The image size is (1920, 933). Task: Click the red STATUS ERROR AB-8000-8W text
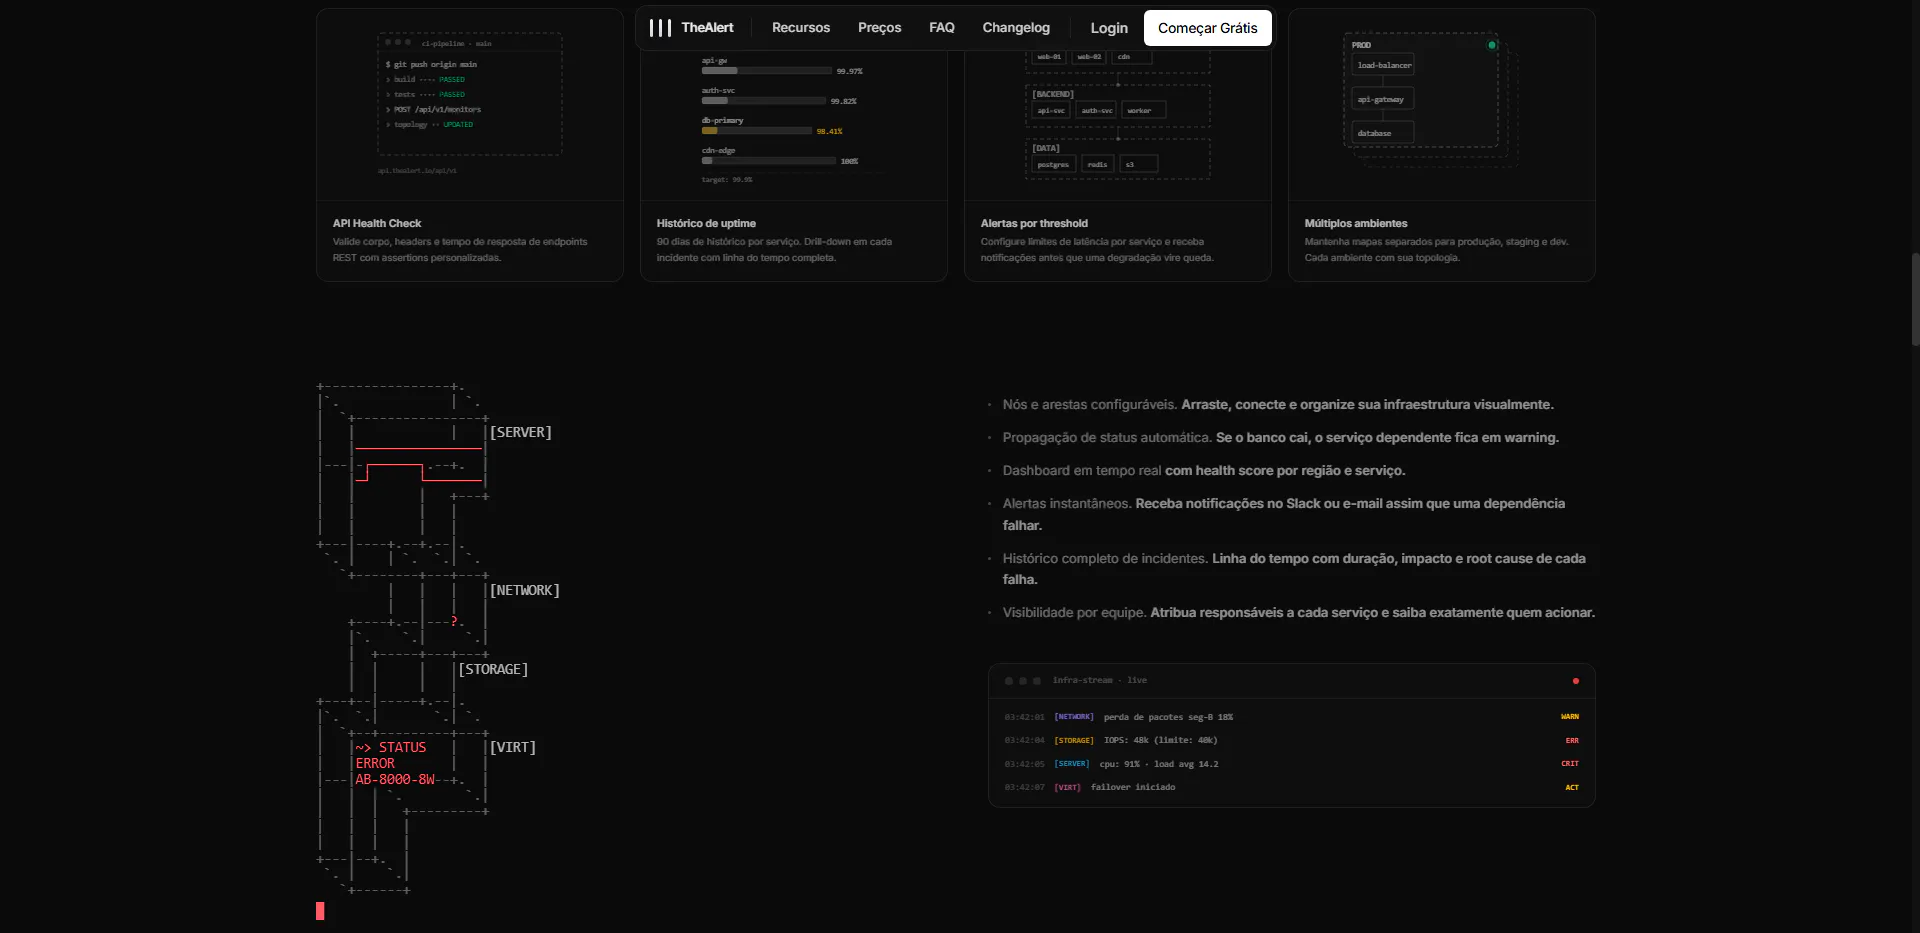point(395,763)
